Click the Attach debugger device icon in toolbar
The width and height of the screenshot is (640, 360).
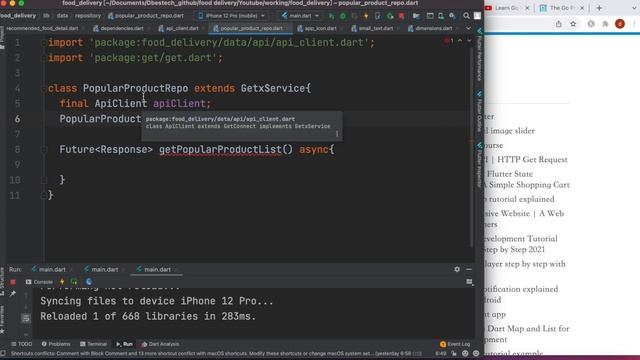[x=378, y=16]
